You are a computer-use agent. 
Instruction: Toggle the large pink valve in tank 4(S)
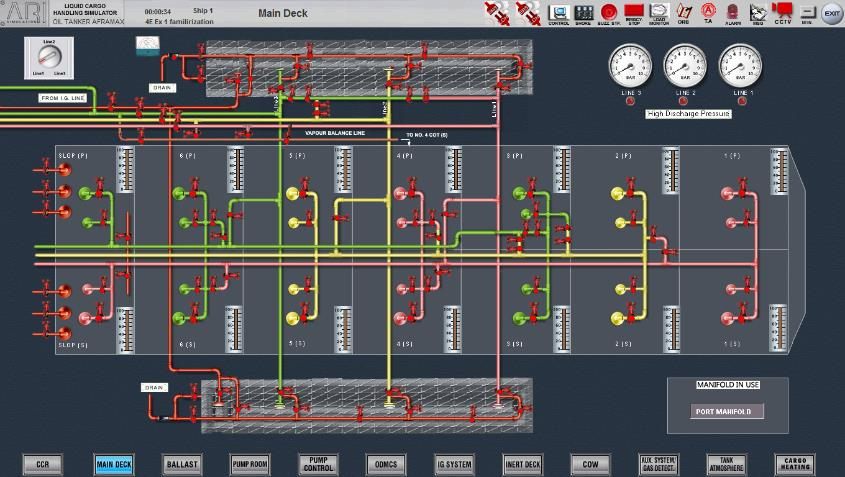click(400, 318)
